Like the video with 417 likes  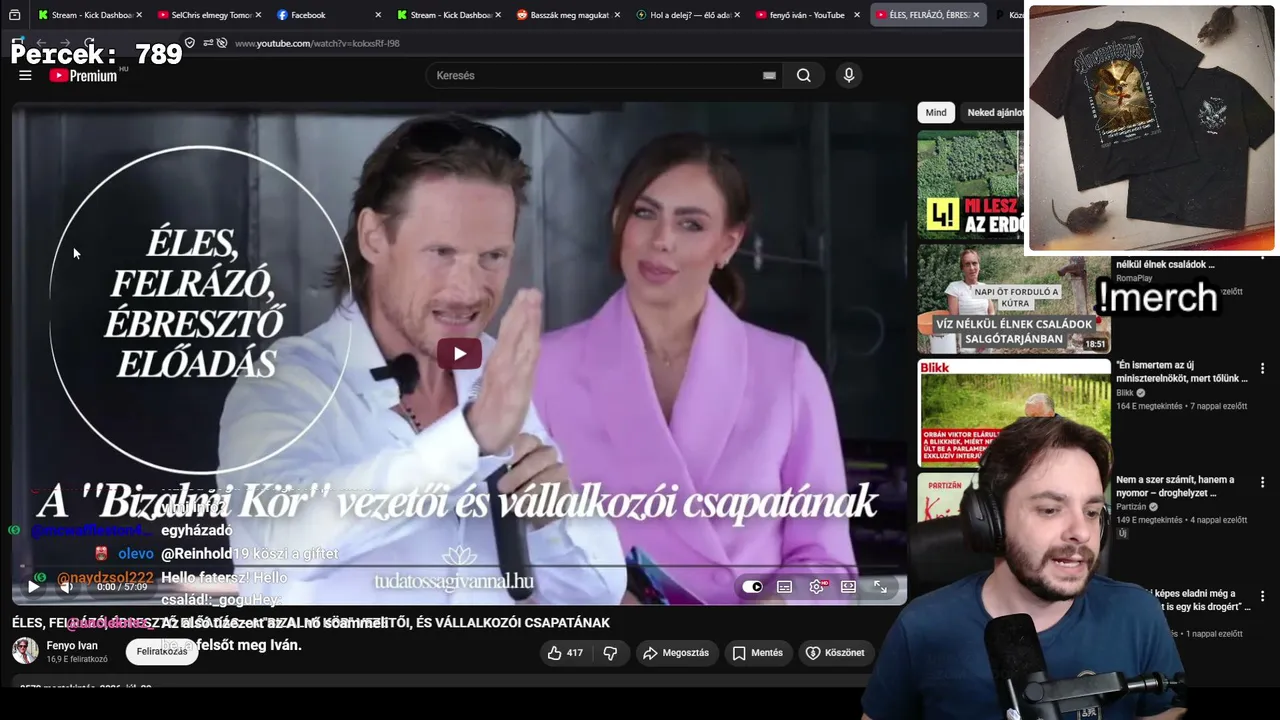[x=564, y=653]
